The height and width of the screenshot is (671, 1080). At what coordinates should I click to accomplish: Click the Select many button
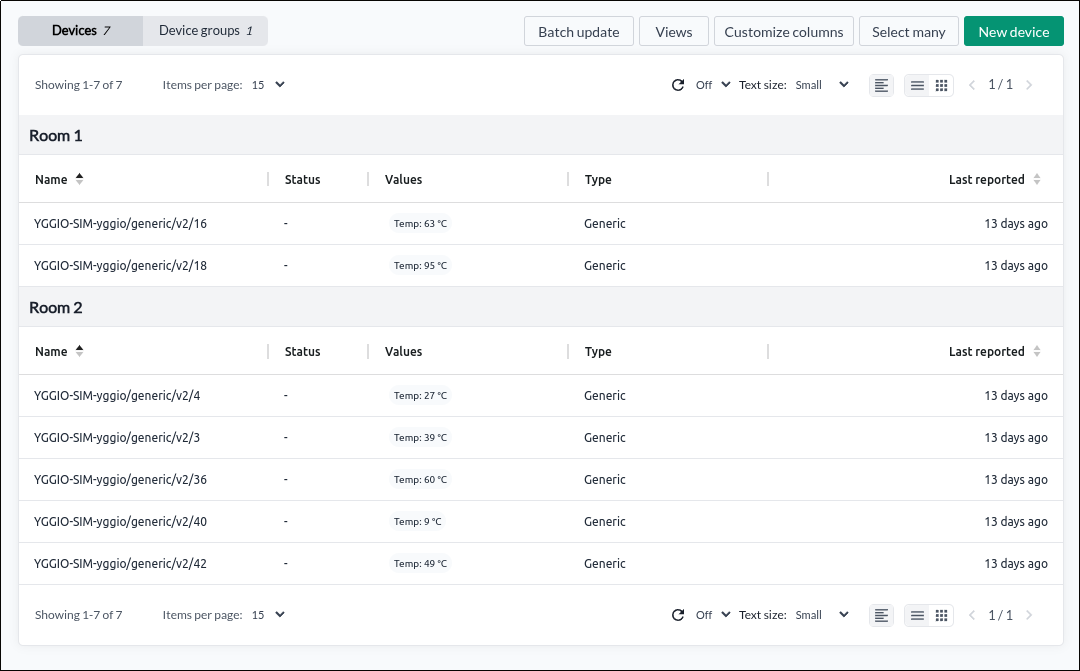coord(908,32)
